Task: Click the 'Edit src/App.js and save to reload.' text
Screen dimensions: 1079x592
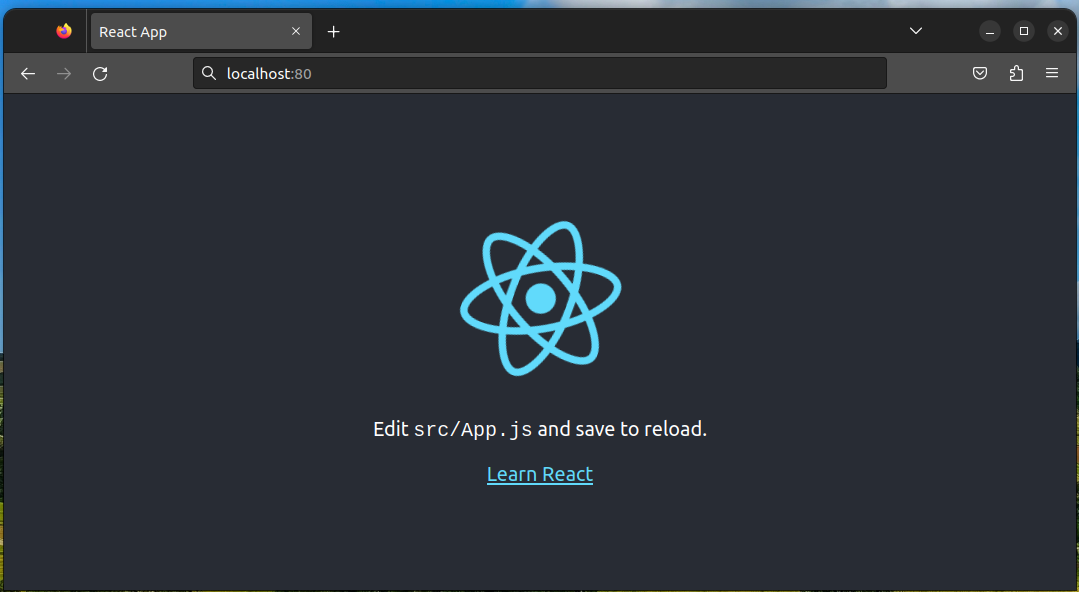Action: coord(540,429)
